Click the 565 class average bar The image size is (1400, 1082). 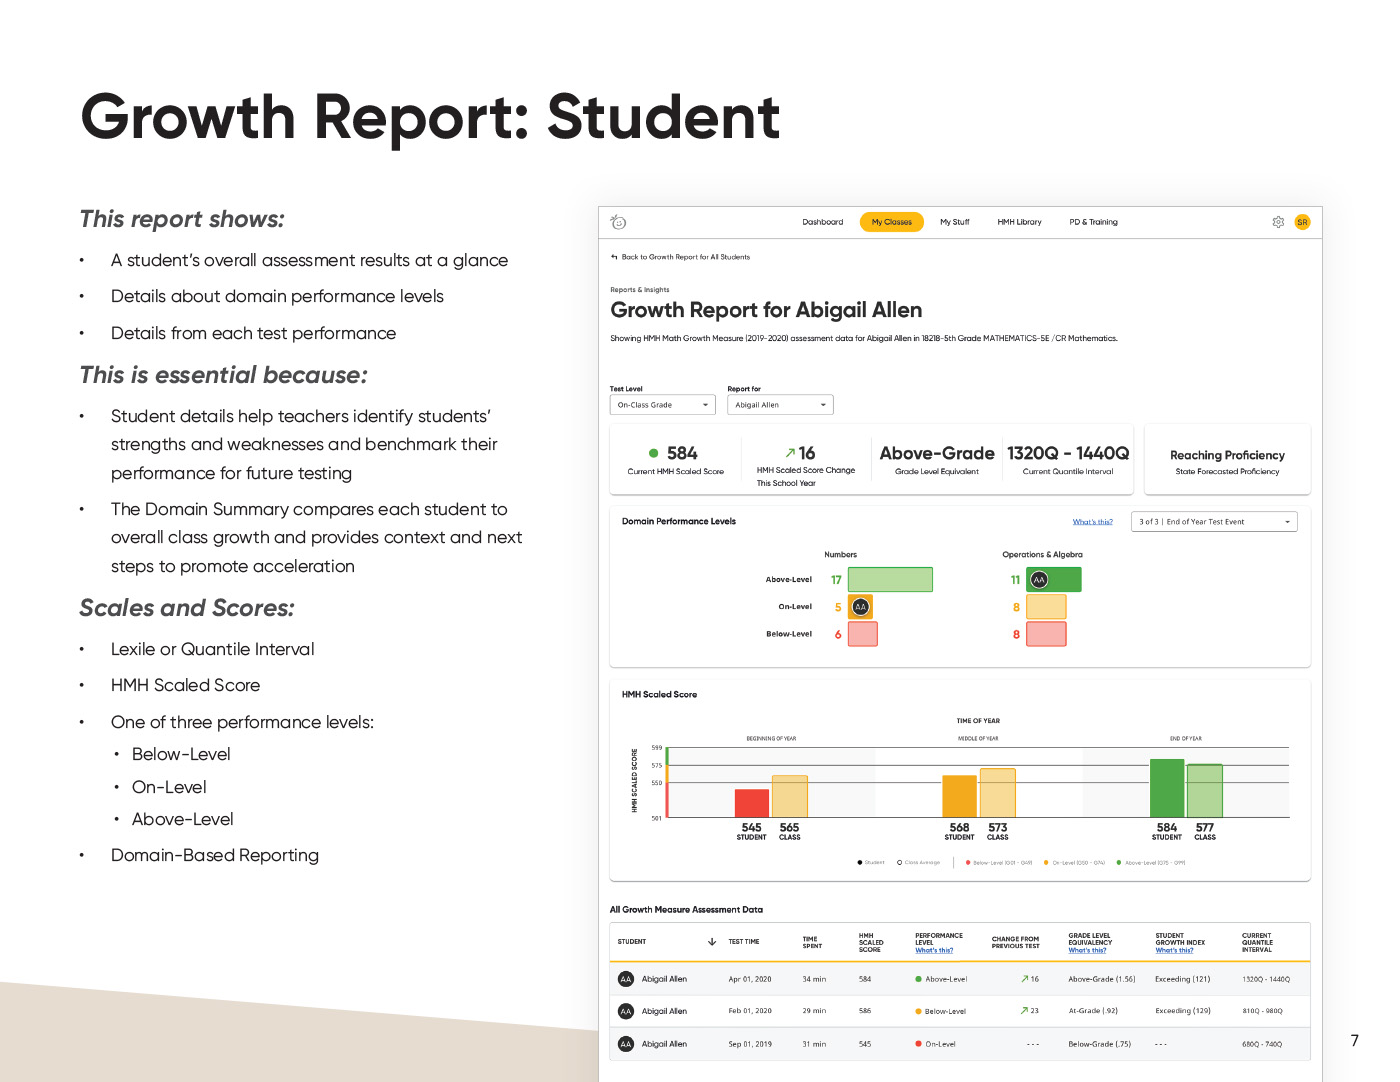[790, 797]
